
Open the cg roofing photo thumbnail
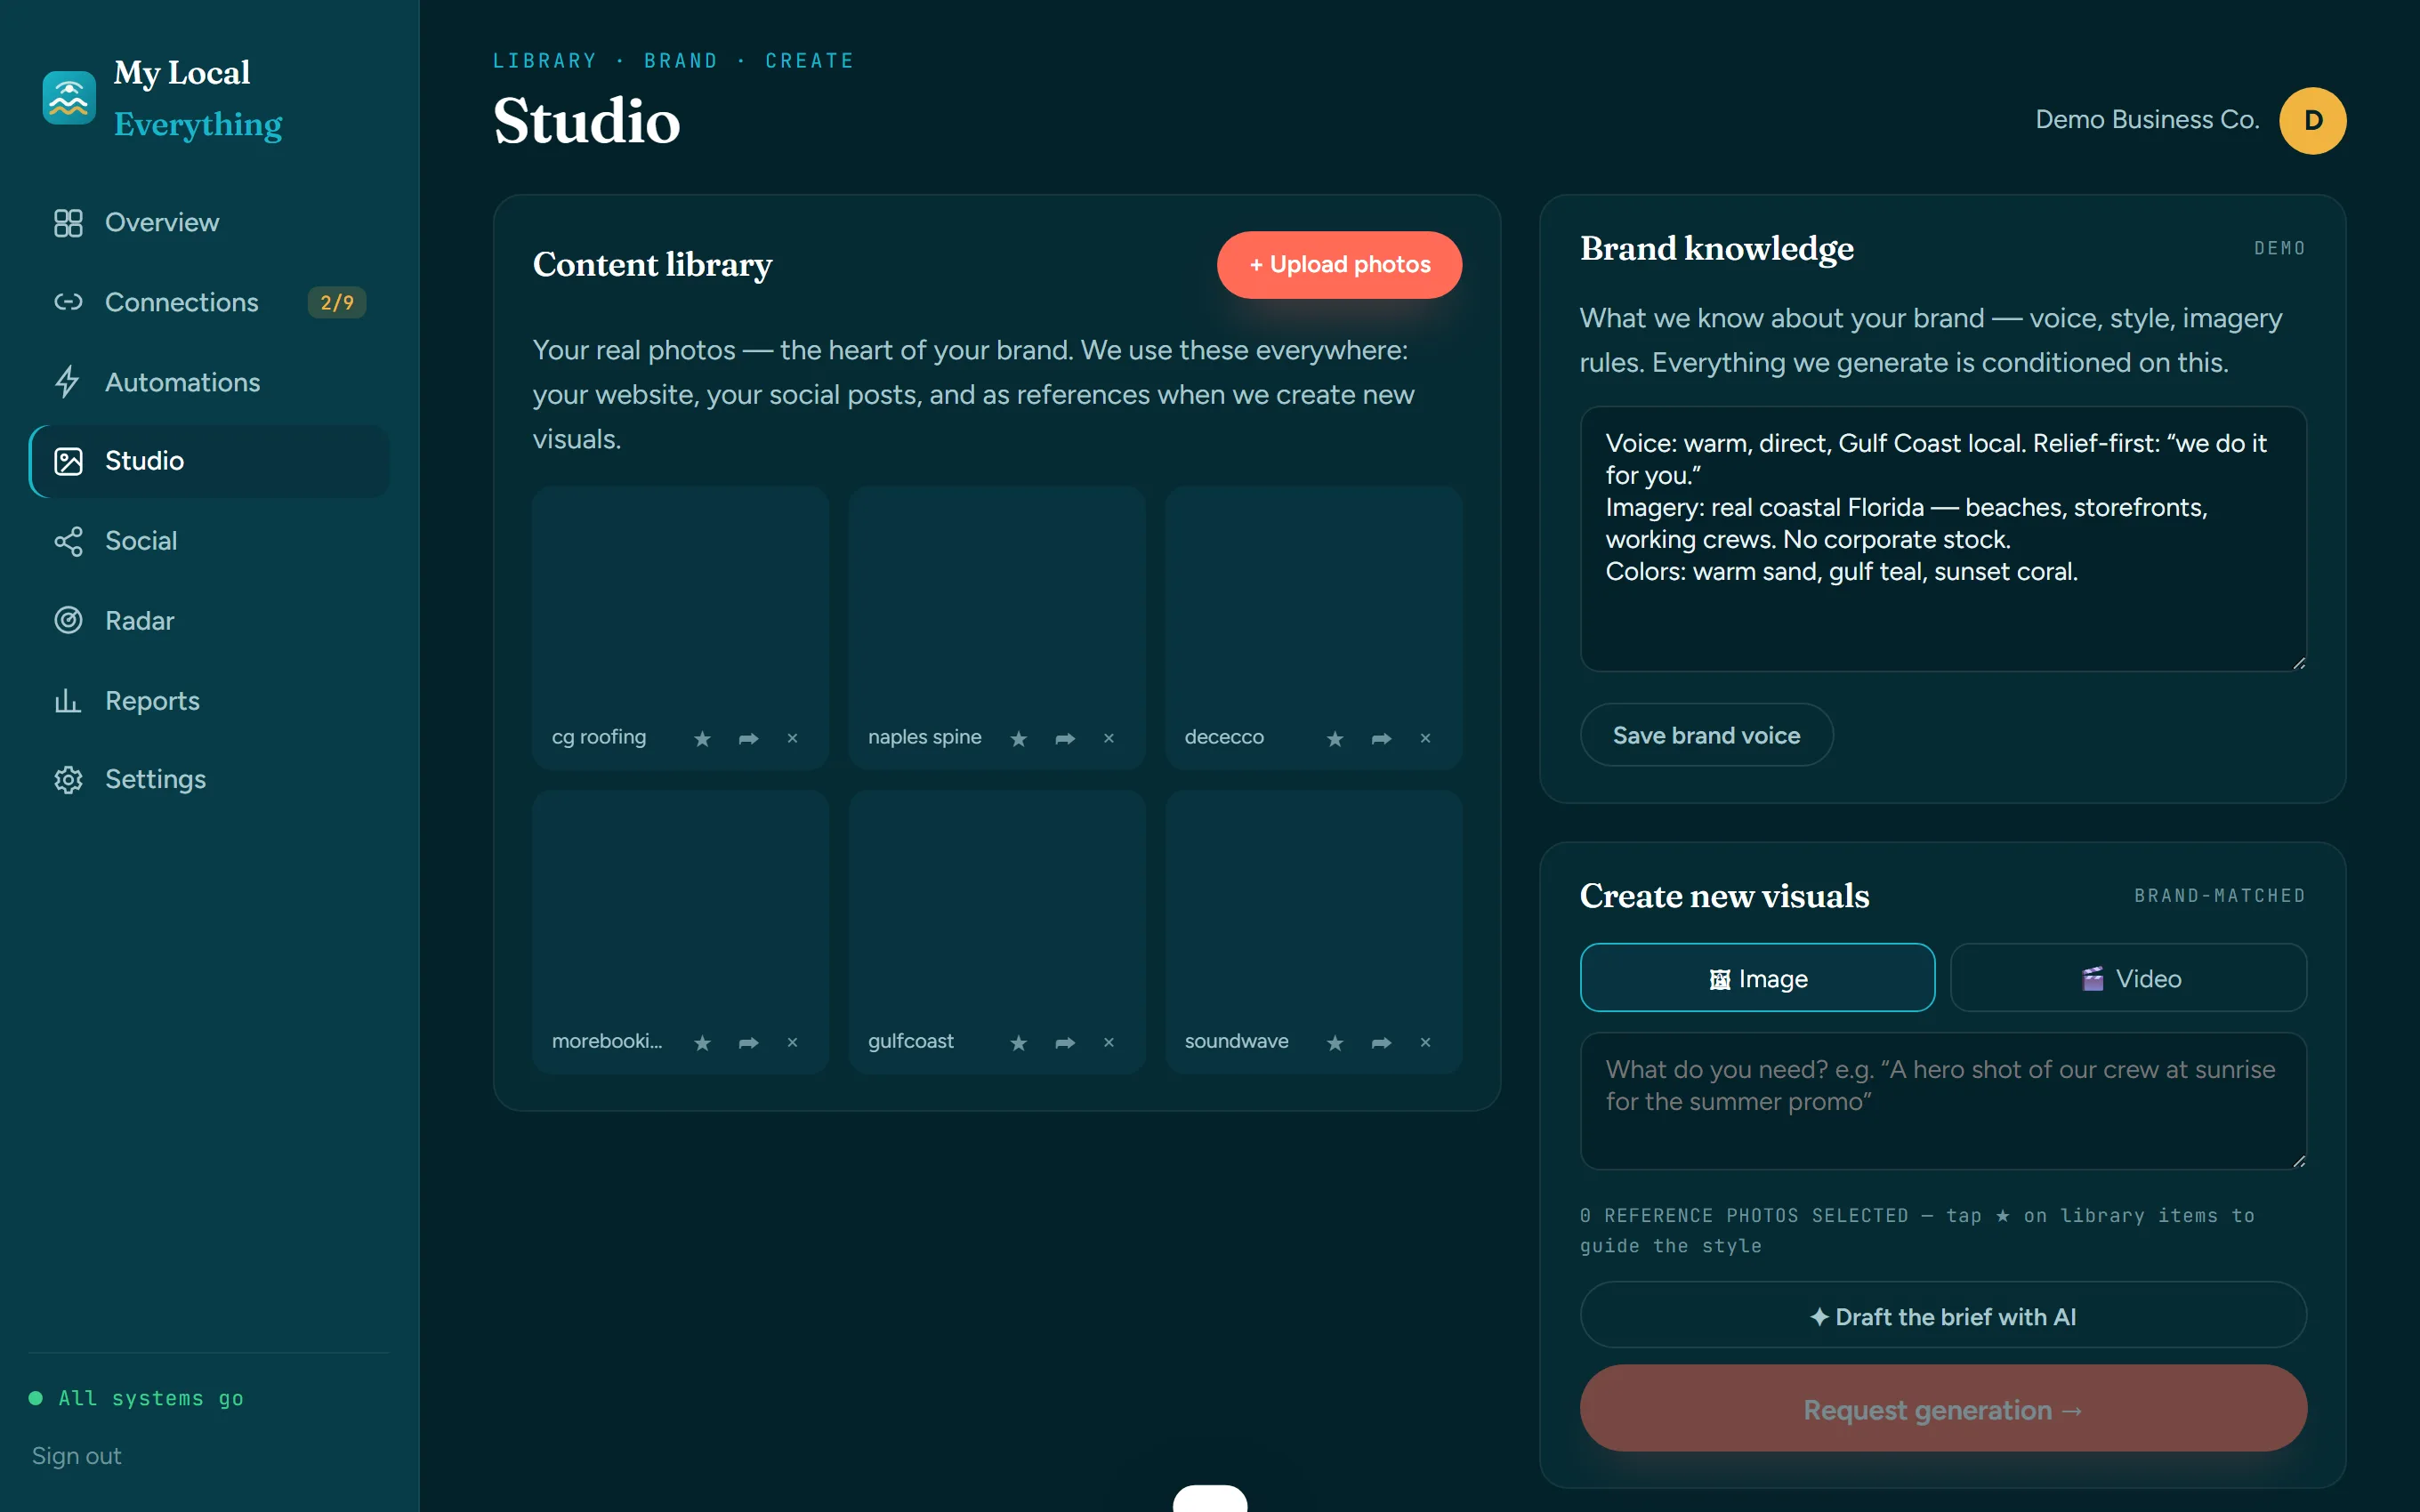coord(680,598)
